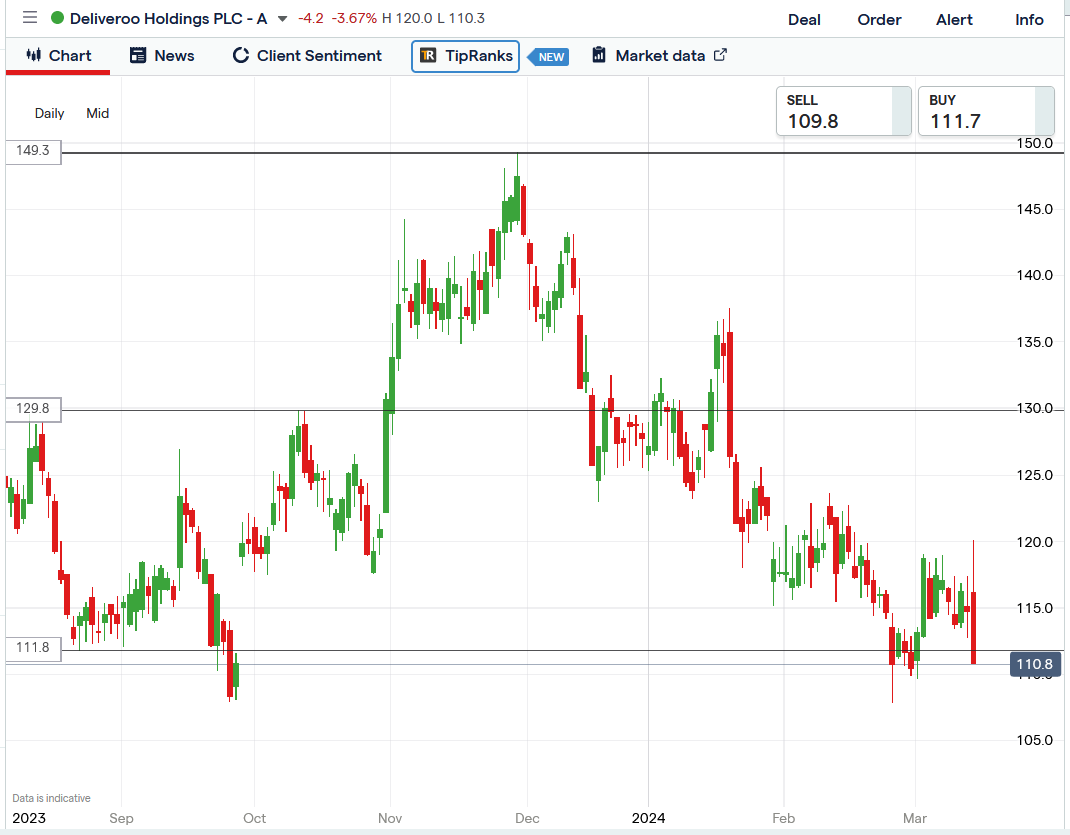Change the Mid price type setting
Image resolution: width=1070 pixels, height=835 pixels.
coord(98,113)
